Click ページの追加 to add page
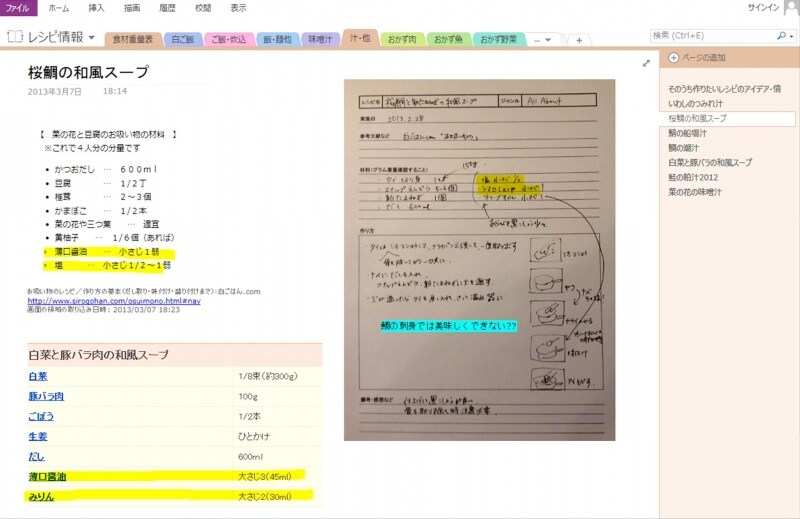Viewport: 800px width, 519px height. [x=704, y=58]
